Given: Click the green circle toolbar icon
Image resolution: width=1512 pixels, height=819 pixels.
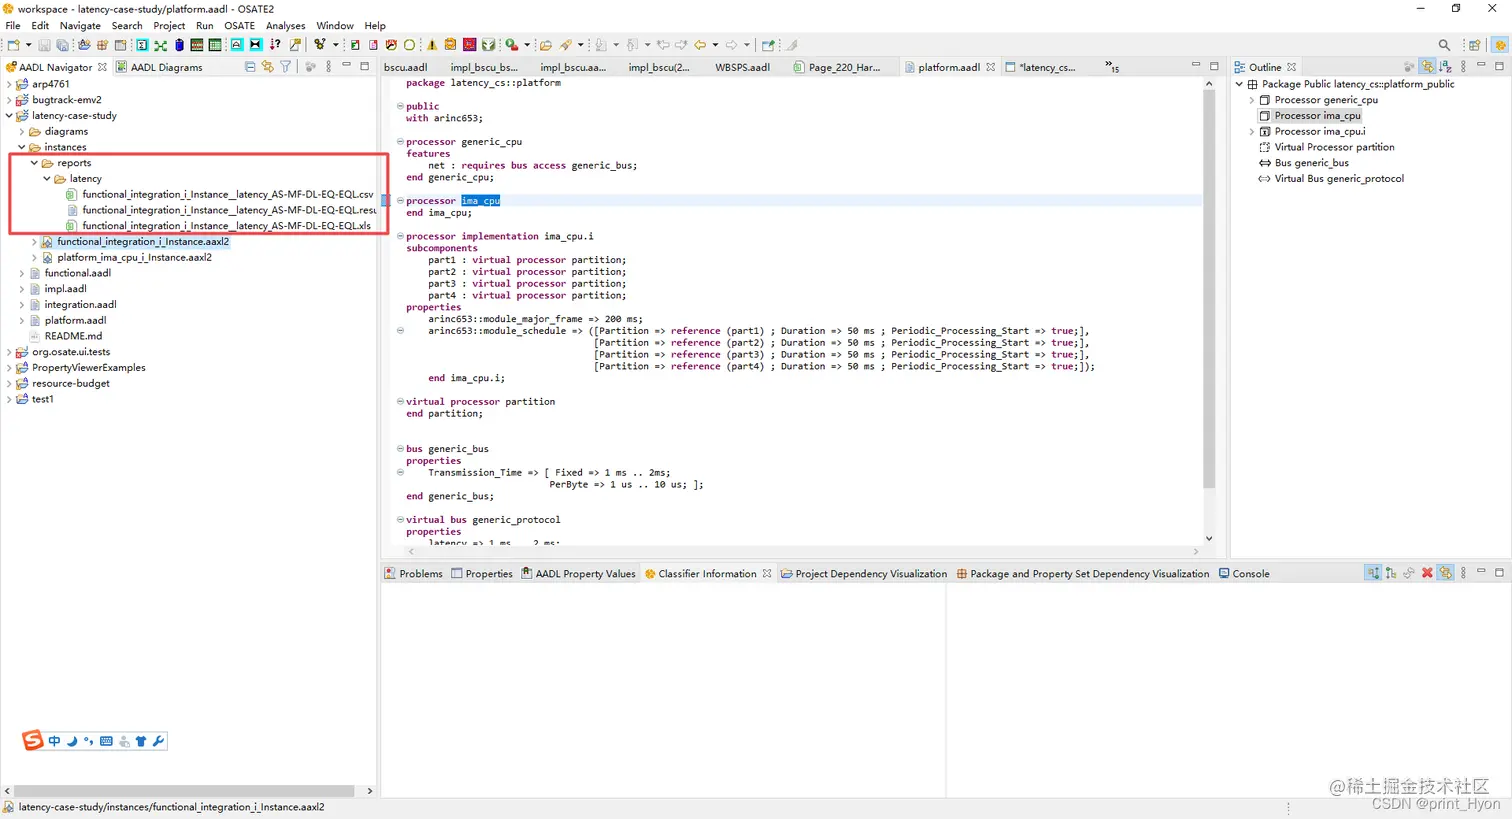Looking at the screenshot, I should pos(409,45).
